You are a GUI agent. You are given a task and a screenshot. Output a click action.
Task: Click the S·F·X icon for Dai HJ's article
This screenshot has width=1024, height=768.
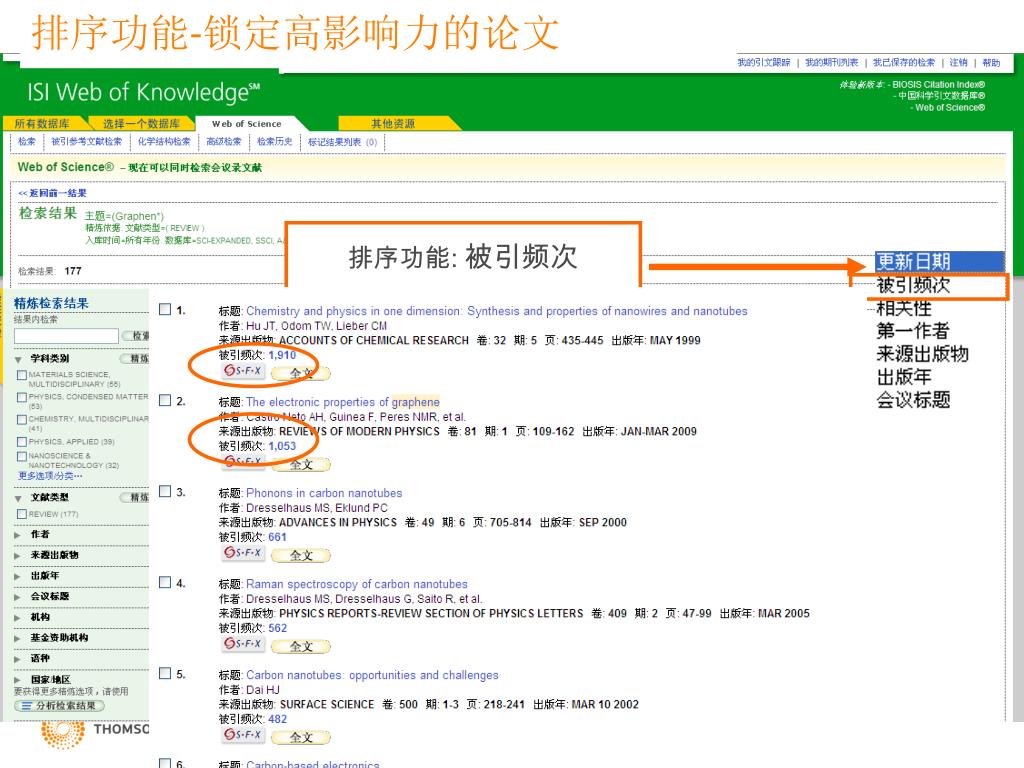click(x=242, y=735)
